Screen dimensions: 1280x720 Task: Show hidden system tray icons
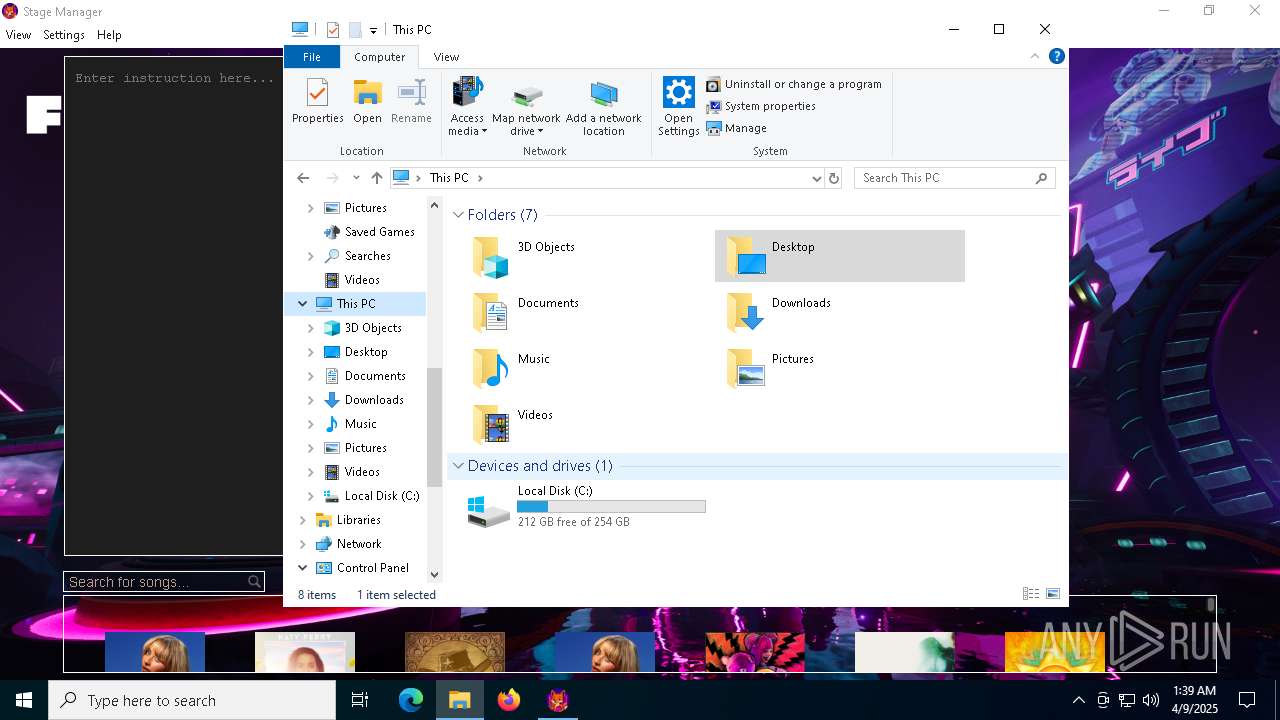pyautogui.click(x=1078, y=700)
